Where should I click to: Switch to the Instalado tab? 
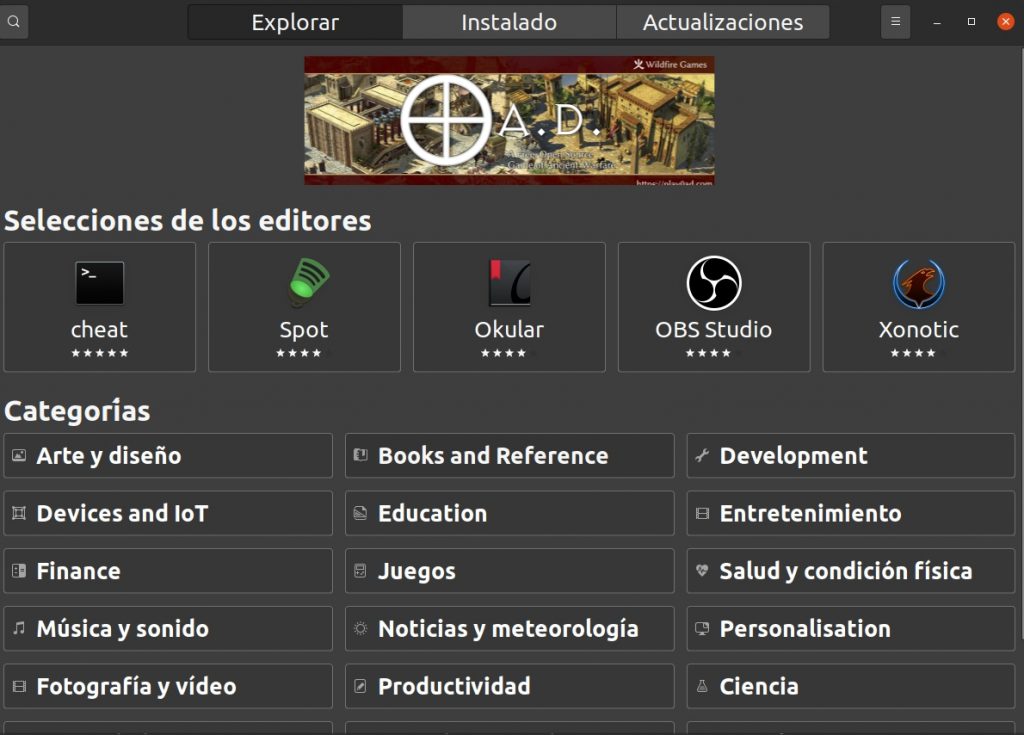pos(509,21)
